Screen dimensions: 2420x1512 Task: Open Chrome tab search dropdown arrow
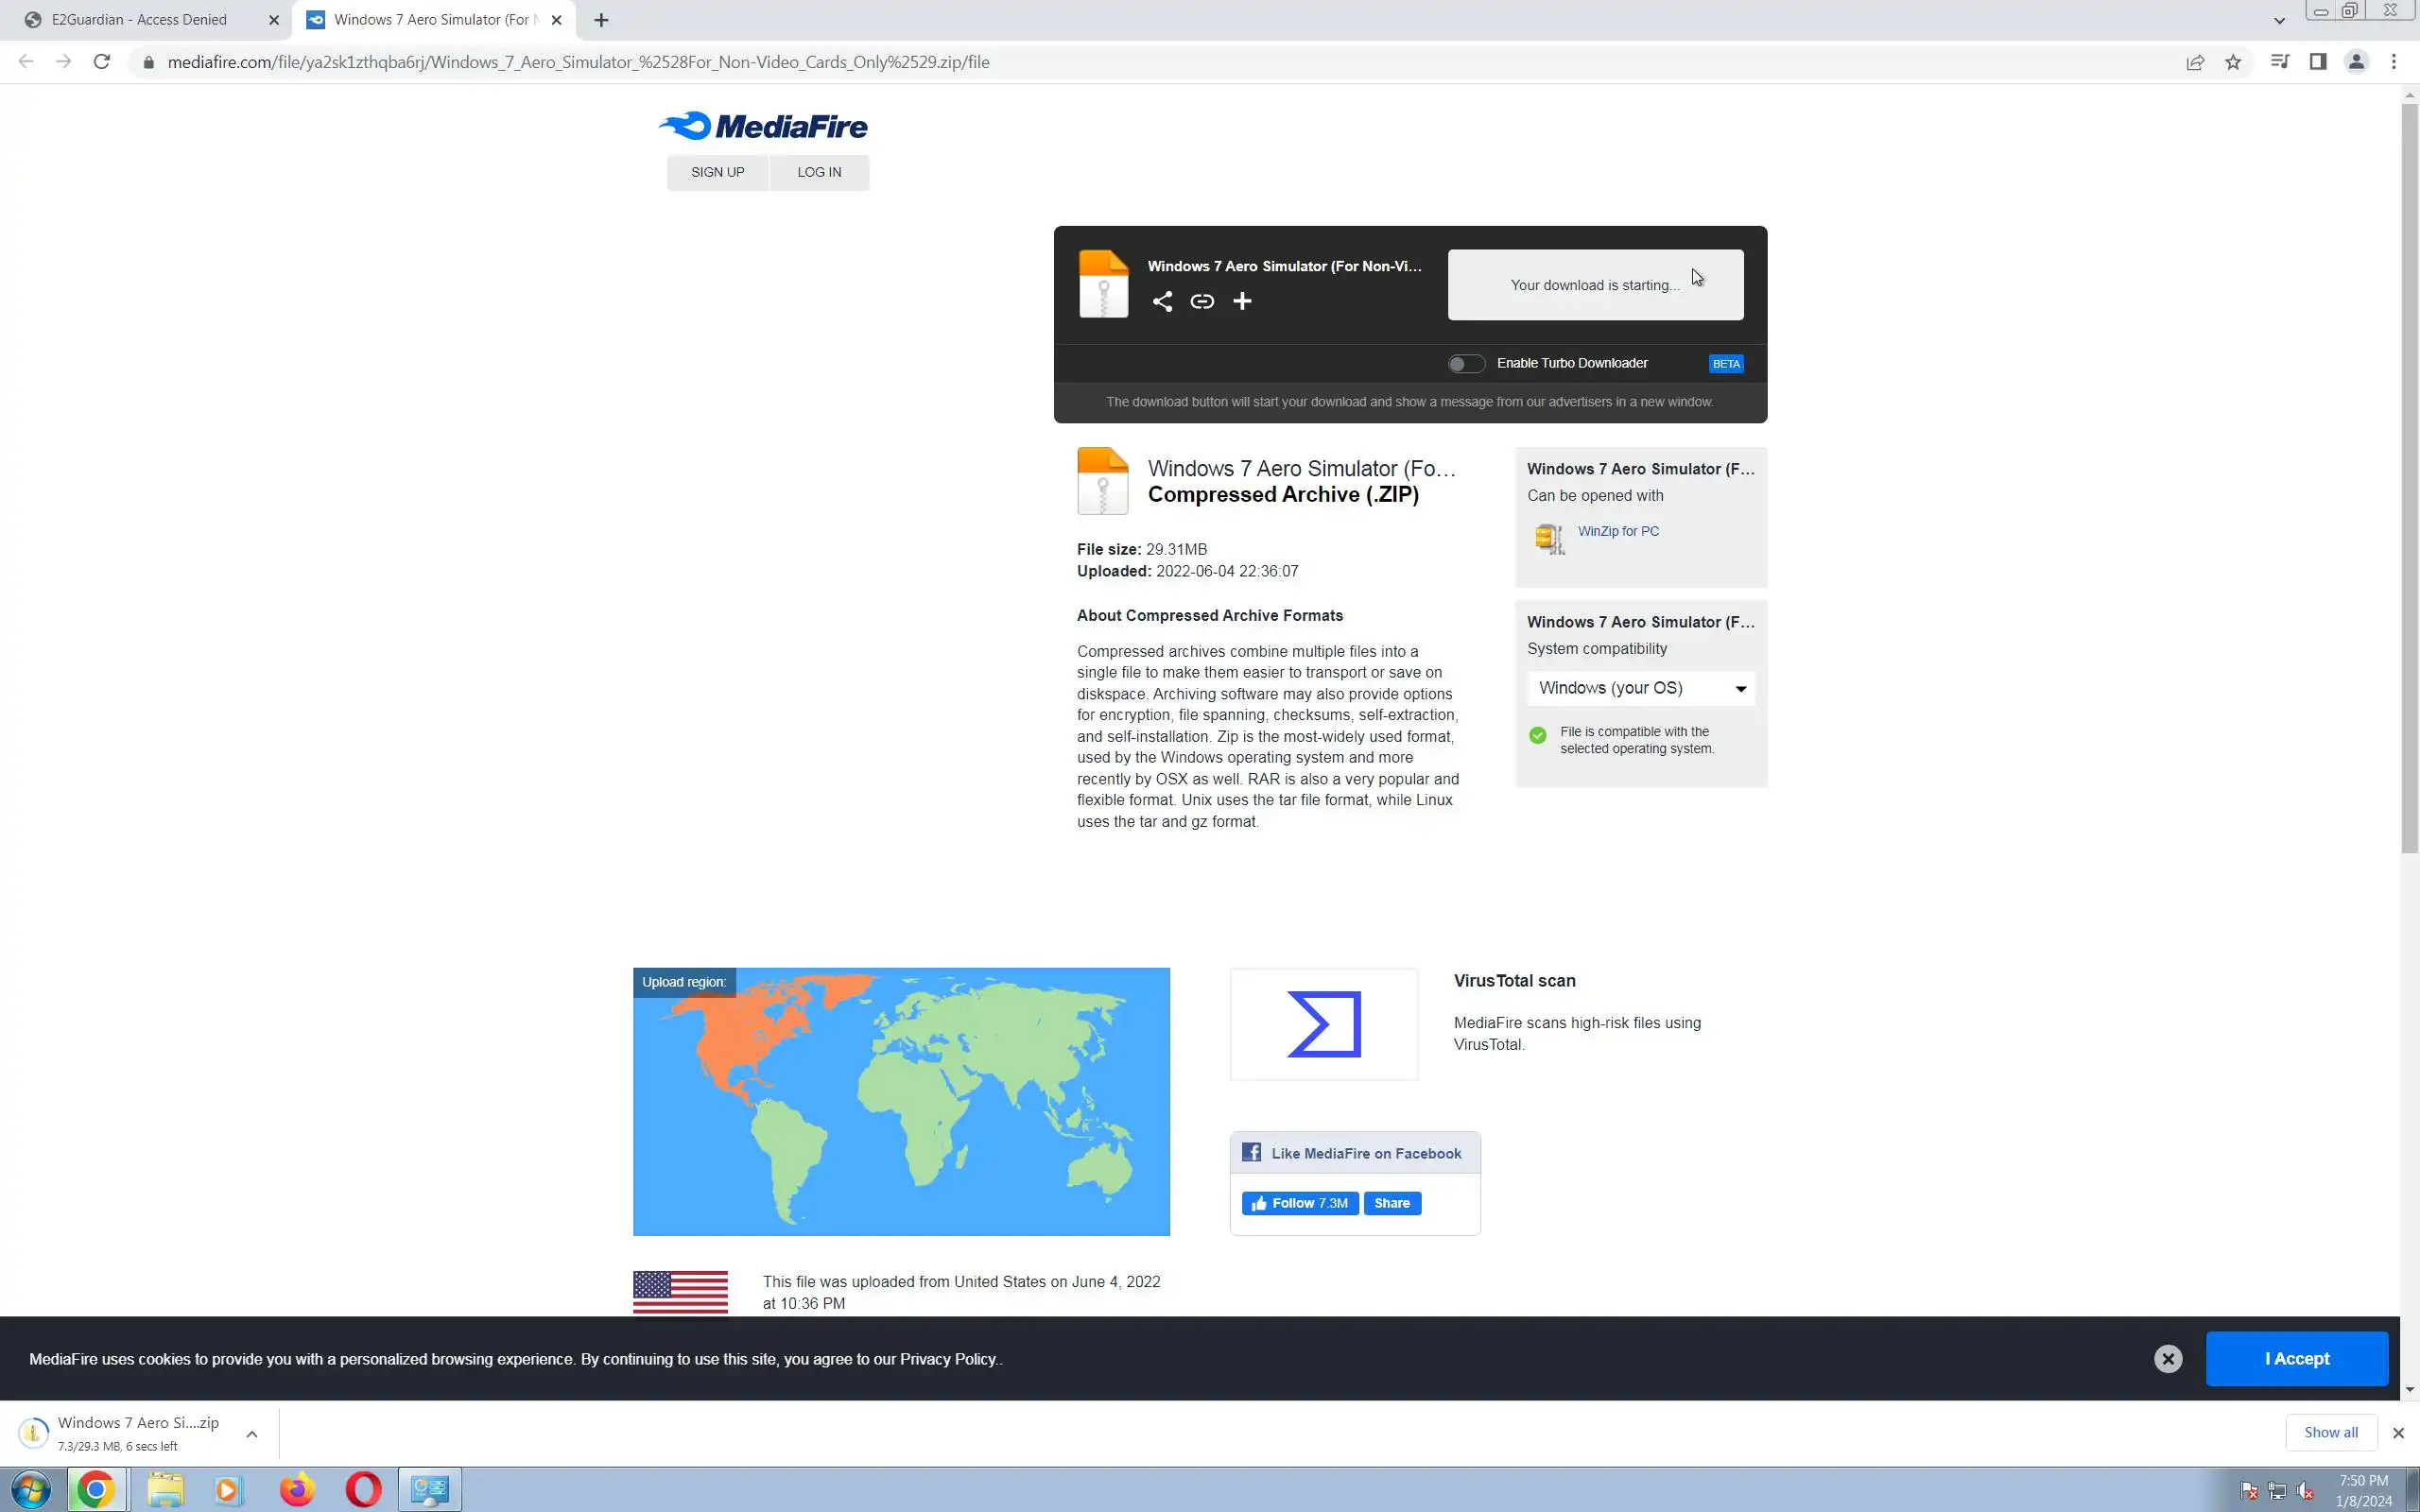pos(2279,20)
